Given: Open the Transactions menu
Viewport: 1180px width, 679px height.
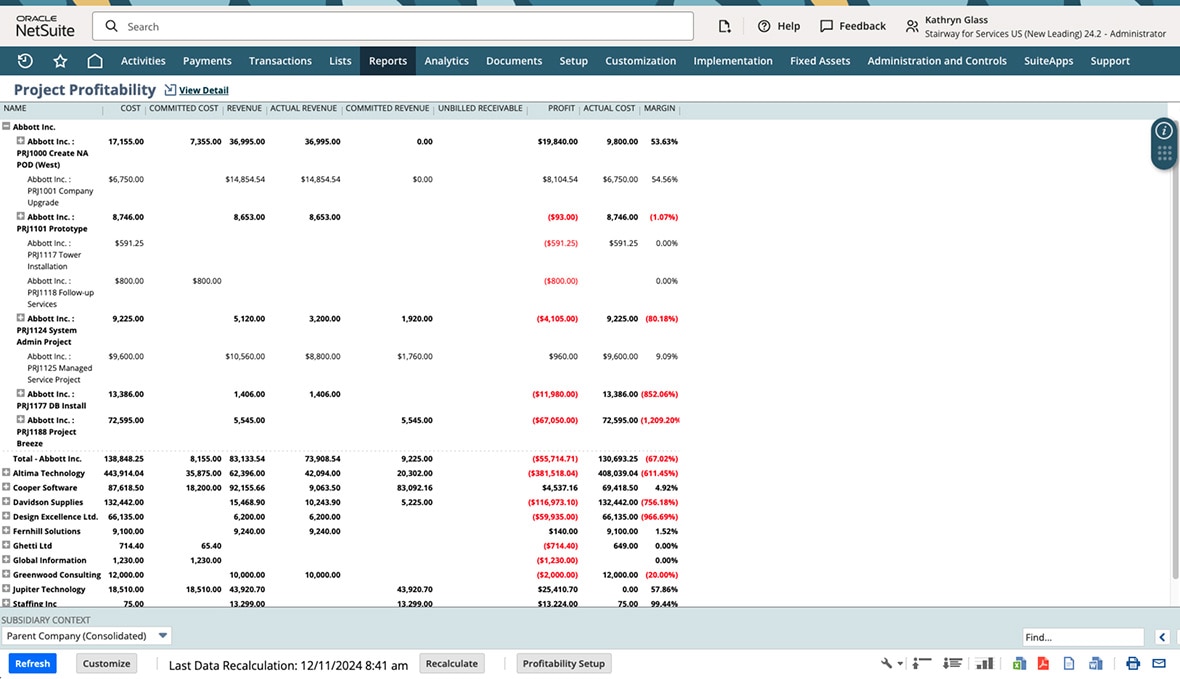Looking at the screenshot, I should point(280,61).
